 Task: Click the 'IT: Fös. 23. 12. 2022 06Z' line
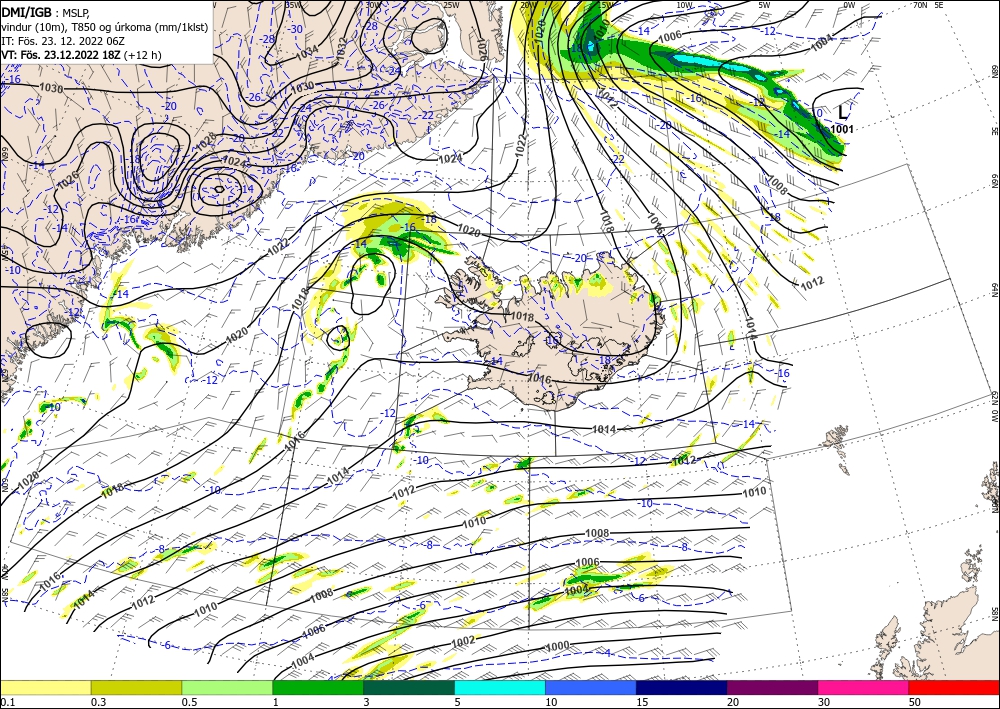click(x=62, y=41)
